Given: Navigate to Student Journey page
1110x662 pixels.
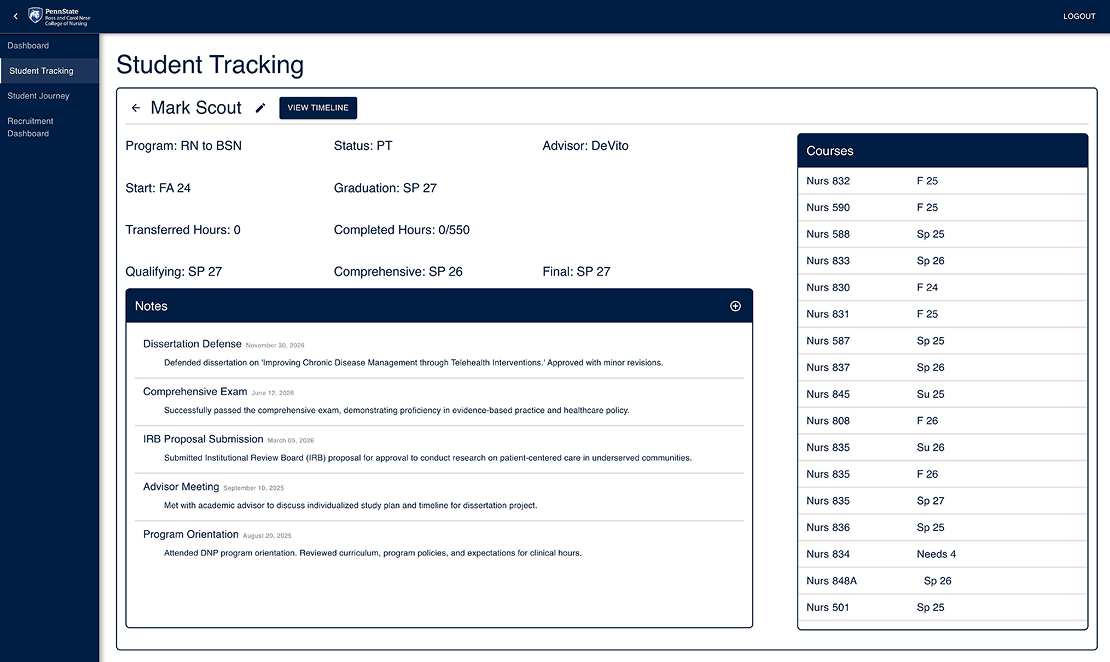Looking at the screenshot, I should pyautogui.click(x=38, y=96).
